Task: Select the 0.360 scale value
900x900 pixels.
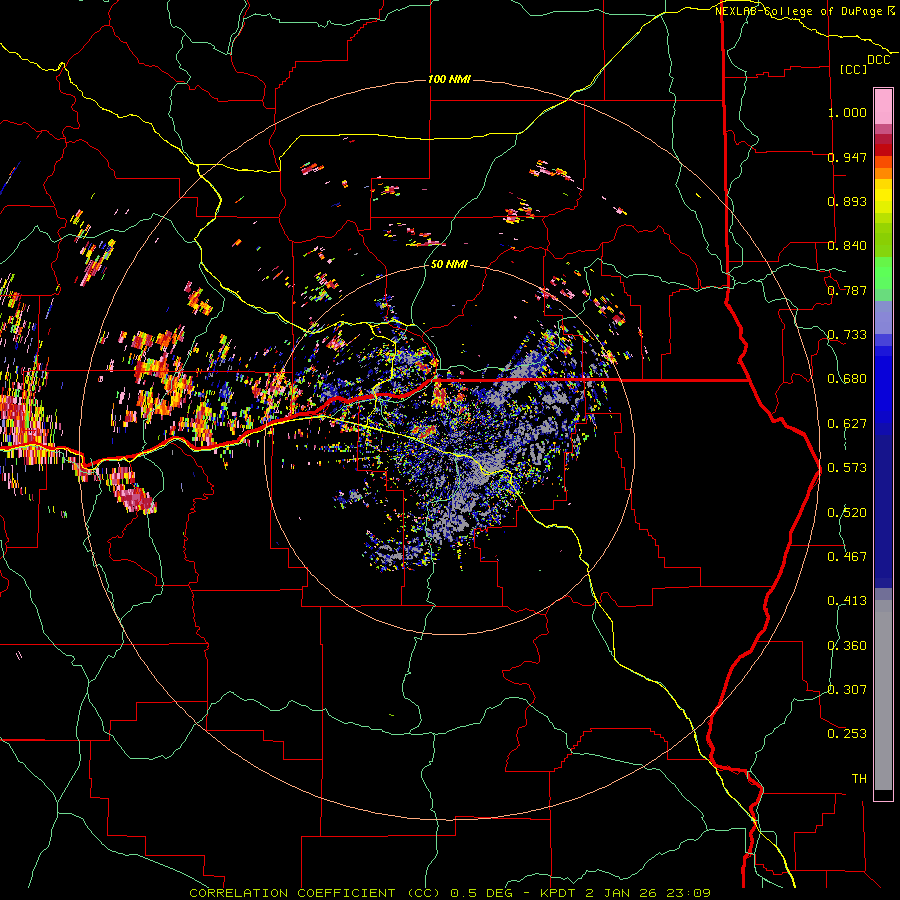Action: point(847,646)
